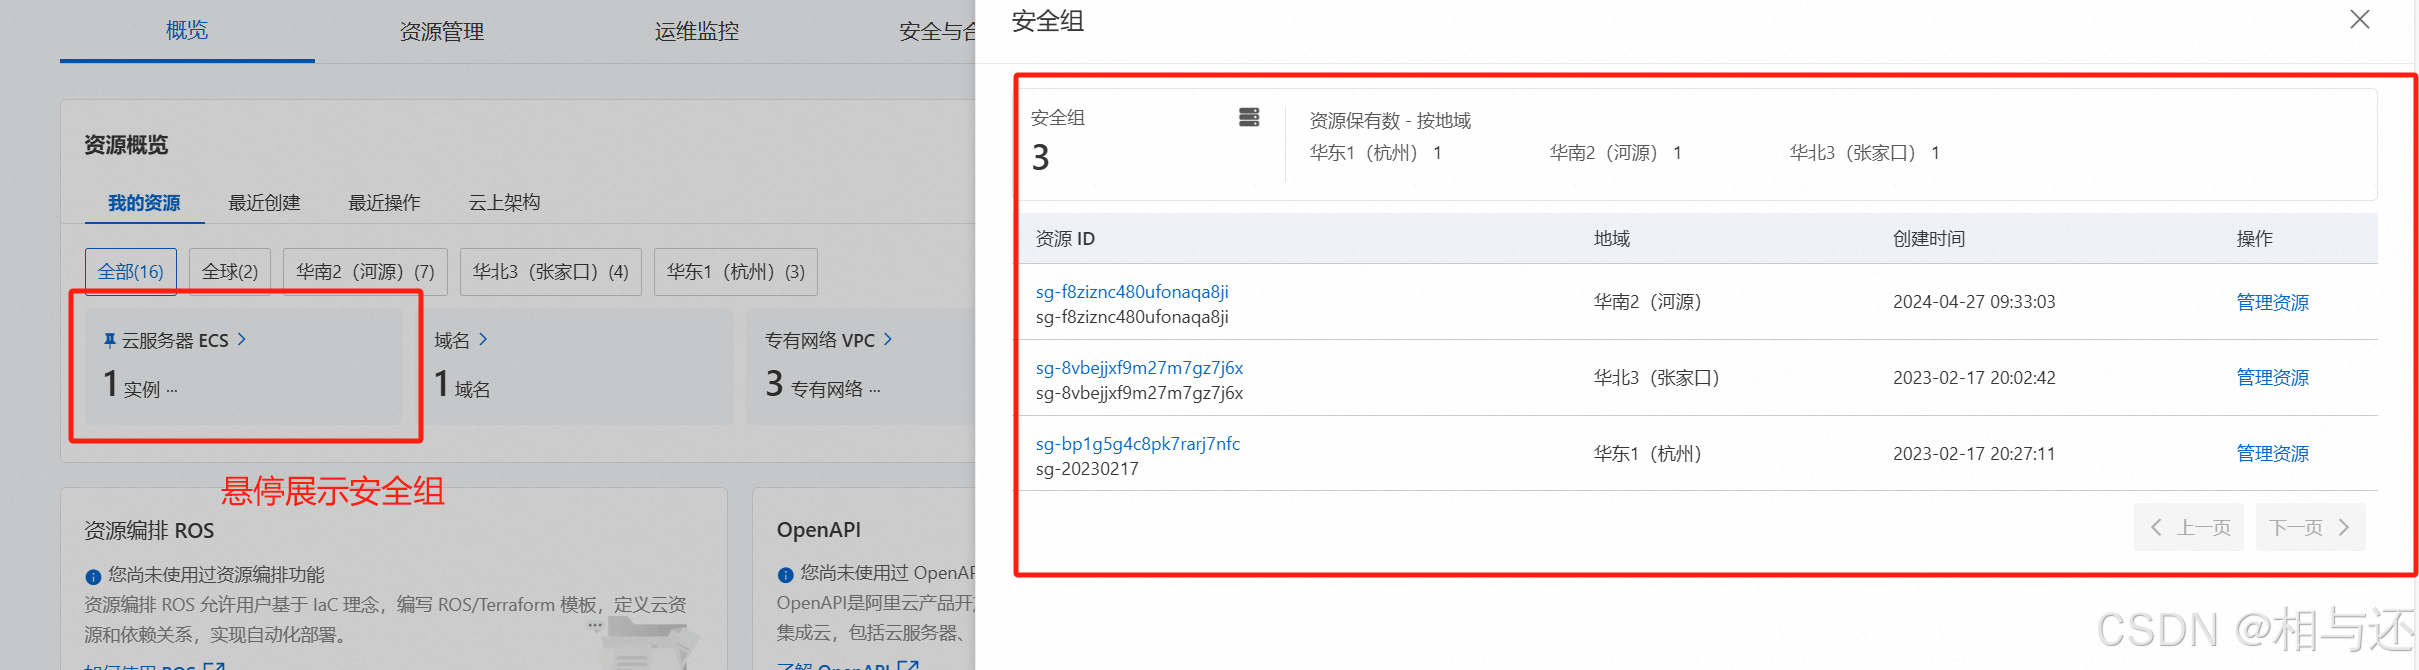Click the 资源编排 ROS card title
Screen dimensions: 2419x670
pos(149,531)
